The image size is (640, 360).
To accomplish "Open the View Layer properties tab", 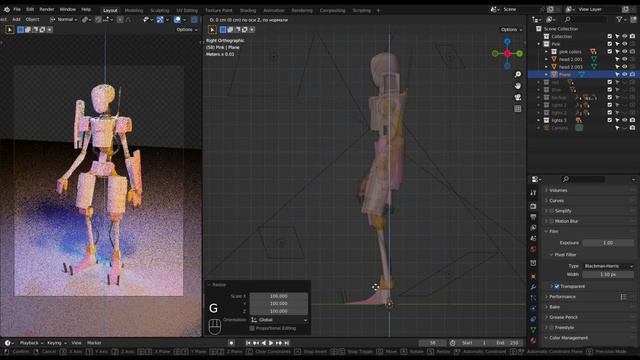I will coord(533,227).
